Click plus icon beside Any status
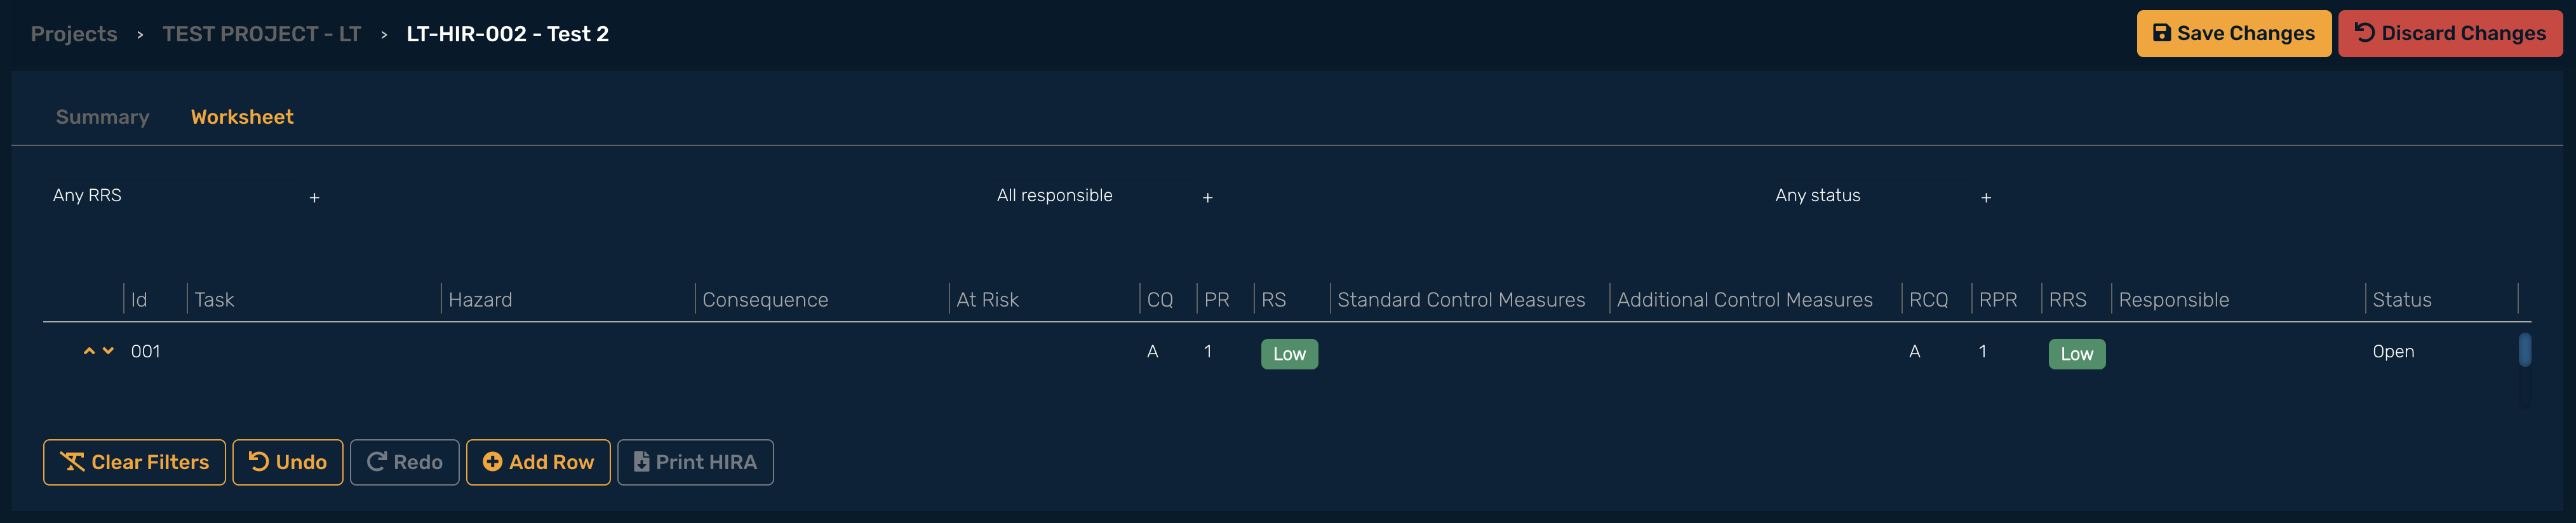Viewport: 2576px width, 523px height. coord(1985,198)
